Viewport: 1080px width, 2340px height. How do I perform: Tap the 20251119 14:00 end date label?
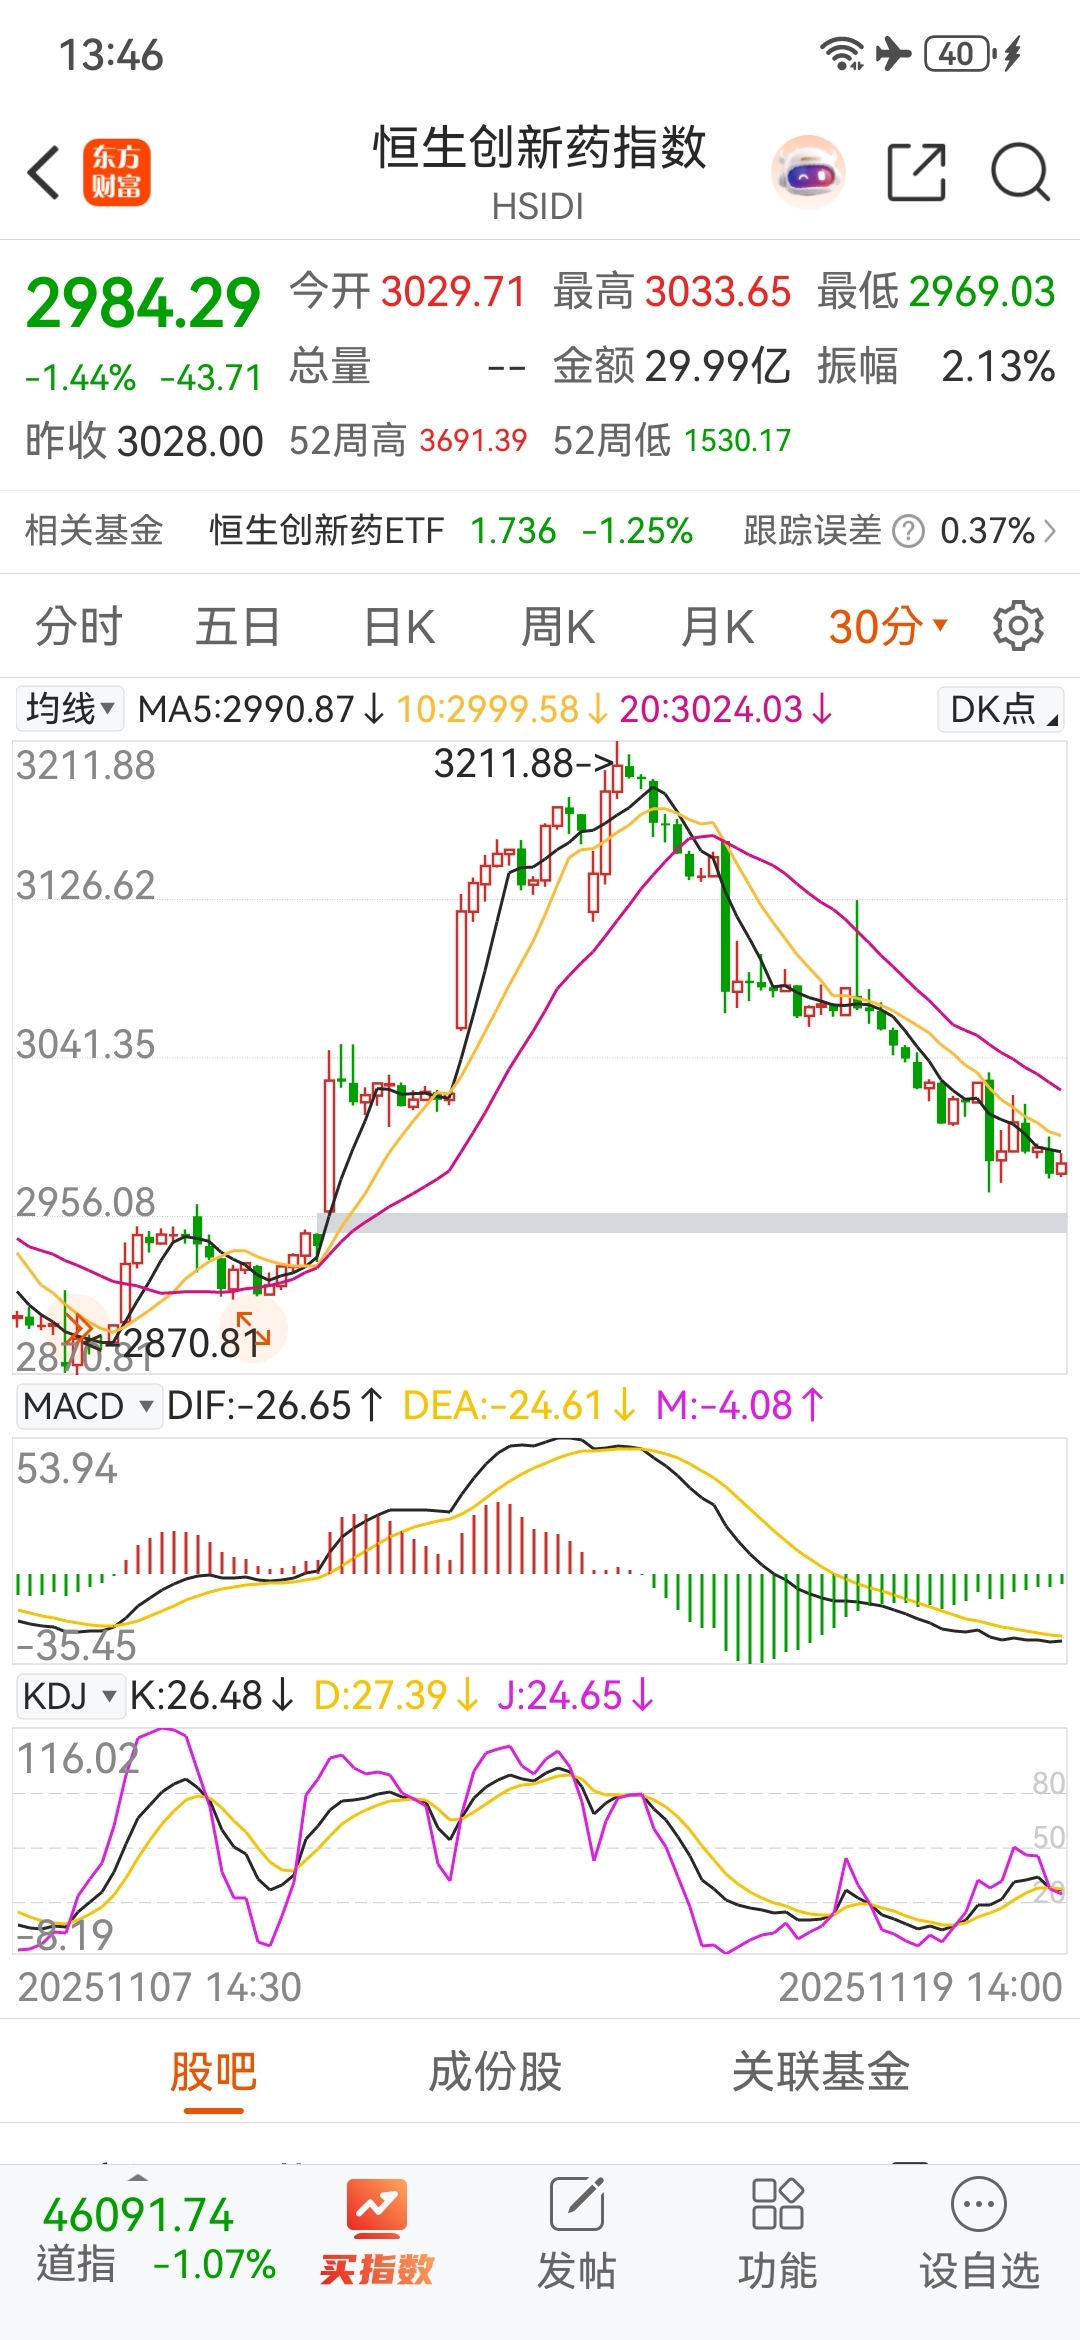920,1987
